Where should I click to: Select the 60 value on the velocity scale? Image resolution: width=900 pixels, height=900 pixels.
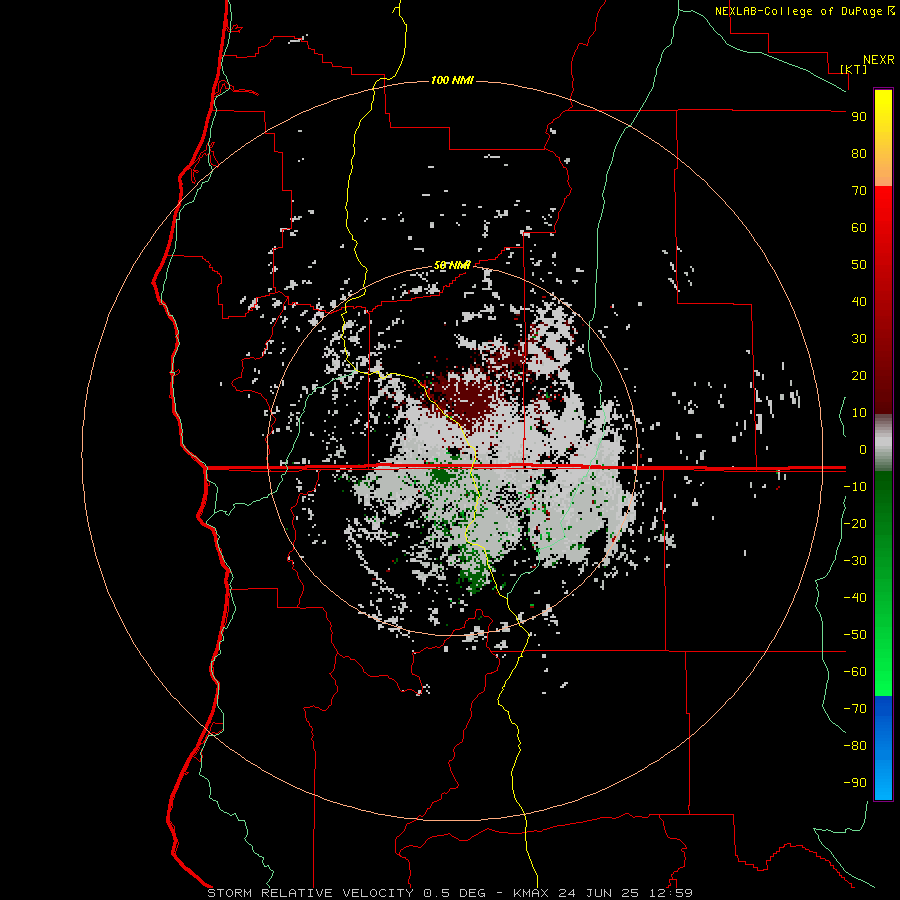(x=859, y=227)
